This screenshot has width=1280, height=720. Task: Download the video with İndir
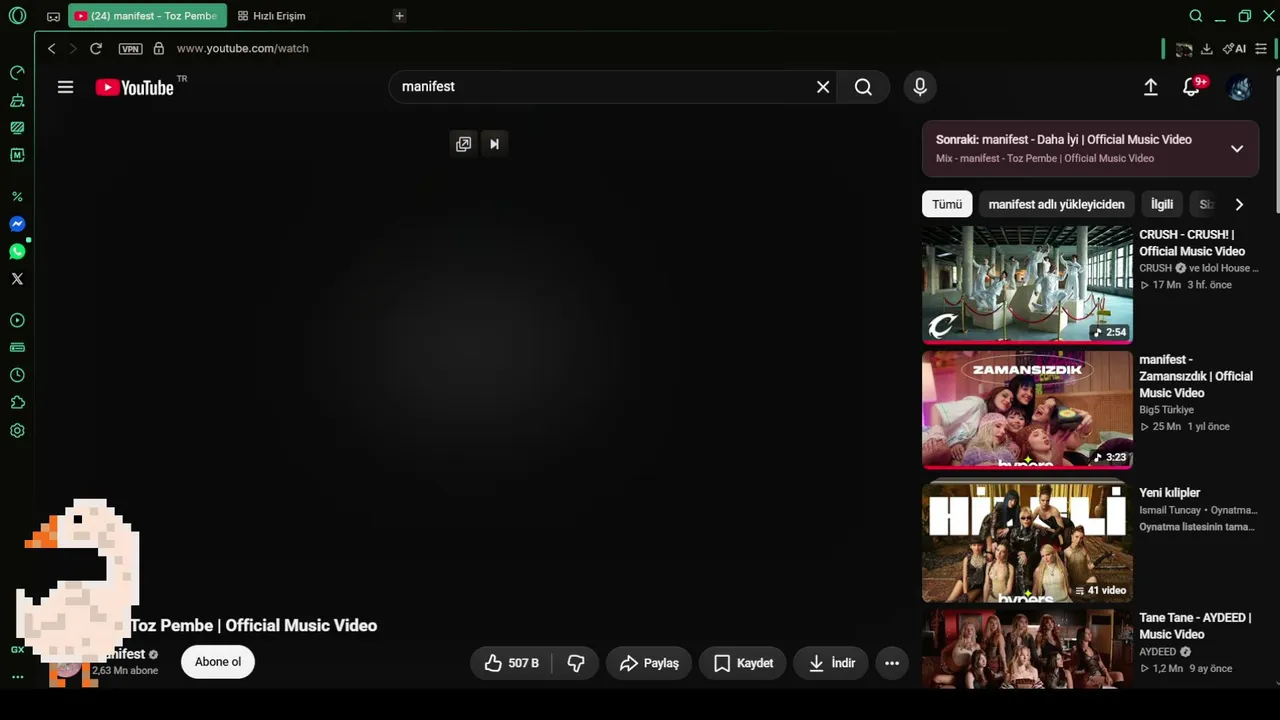point(831,663)
